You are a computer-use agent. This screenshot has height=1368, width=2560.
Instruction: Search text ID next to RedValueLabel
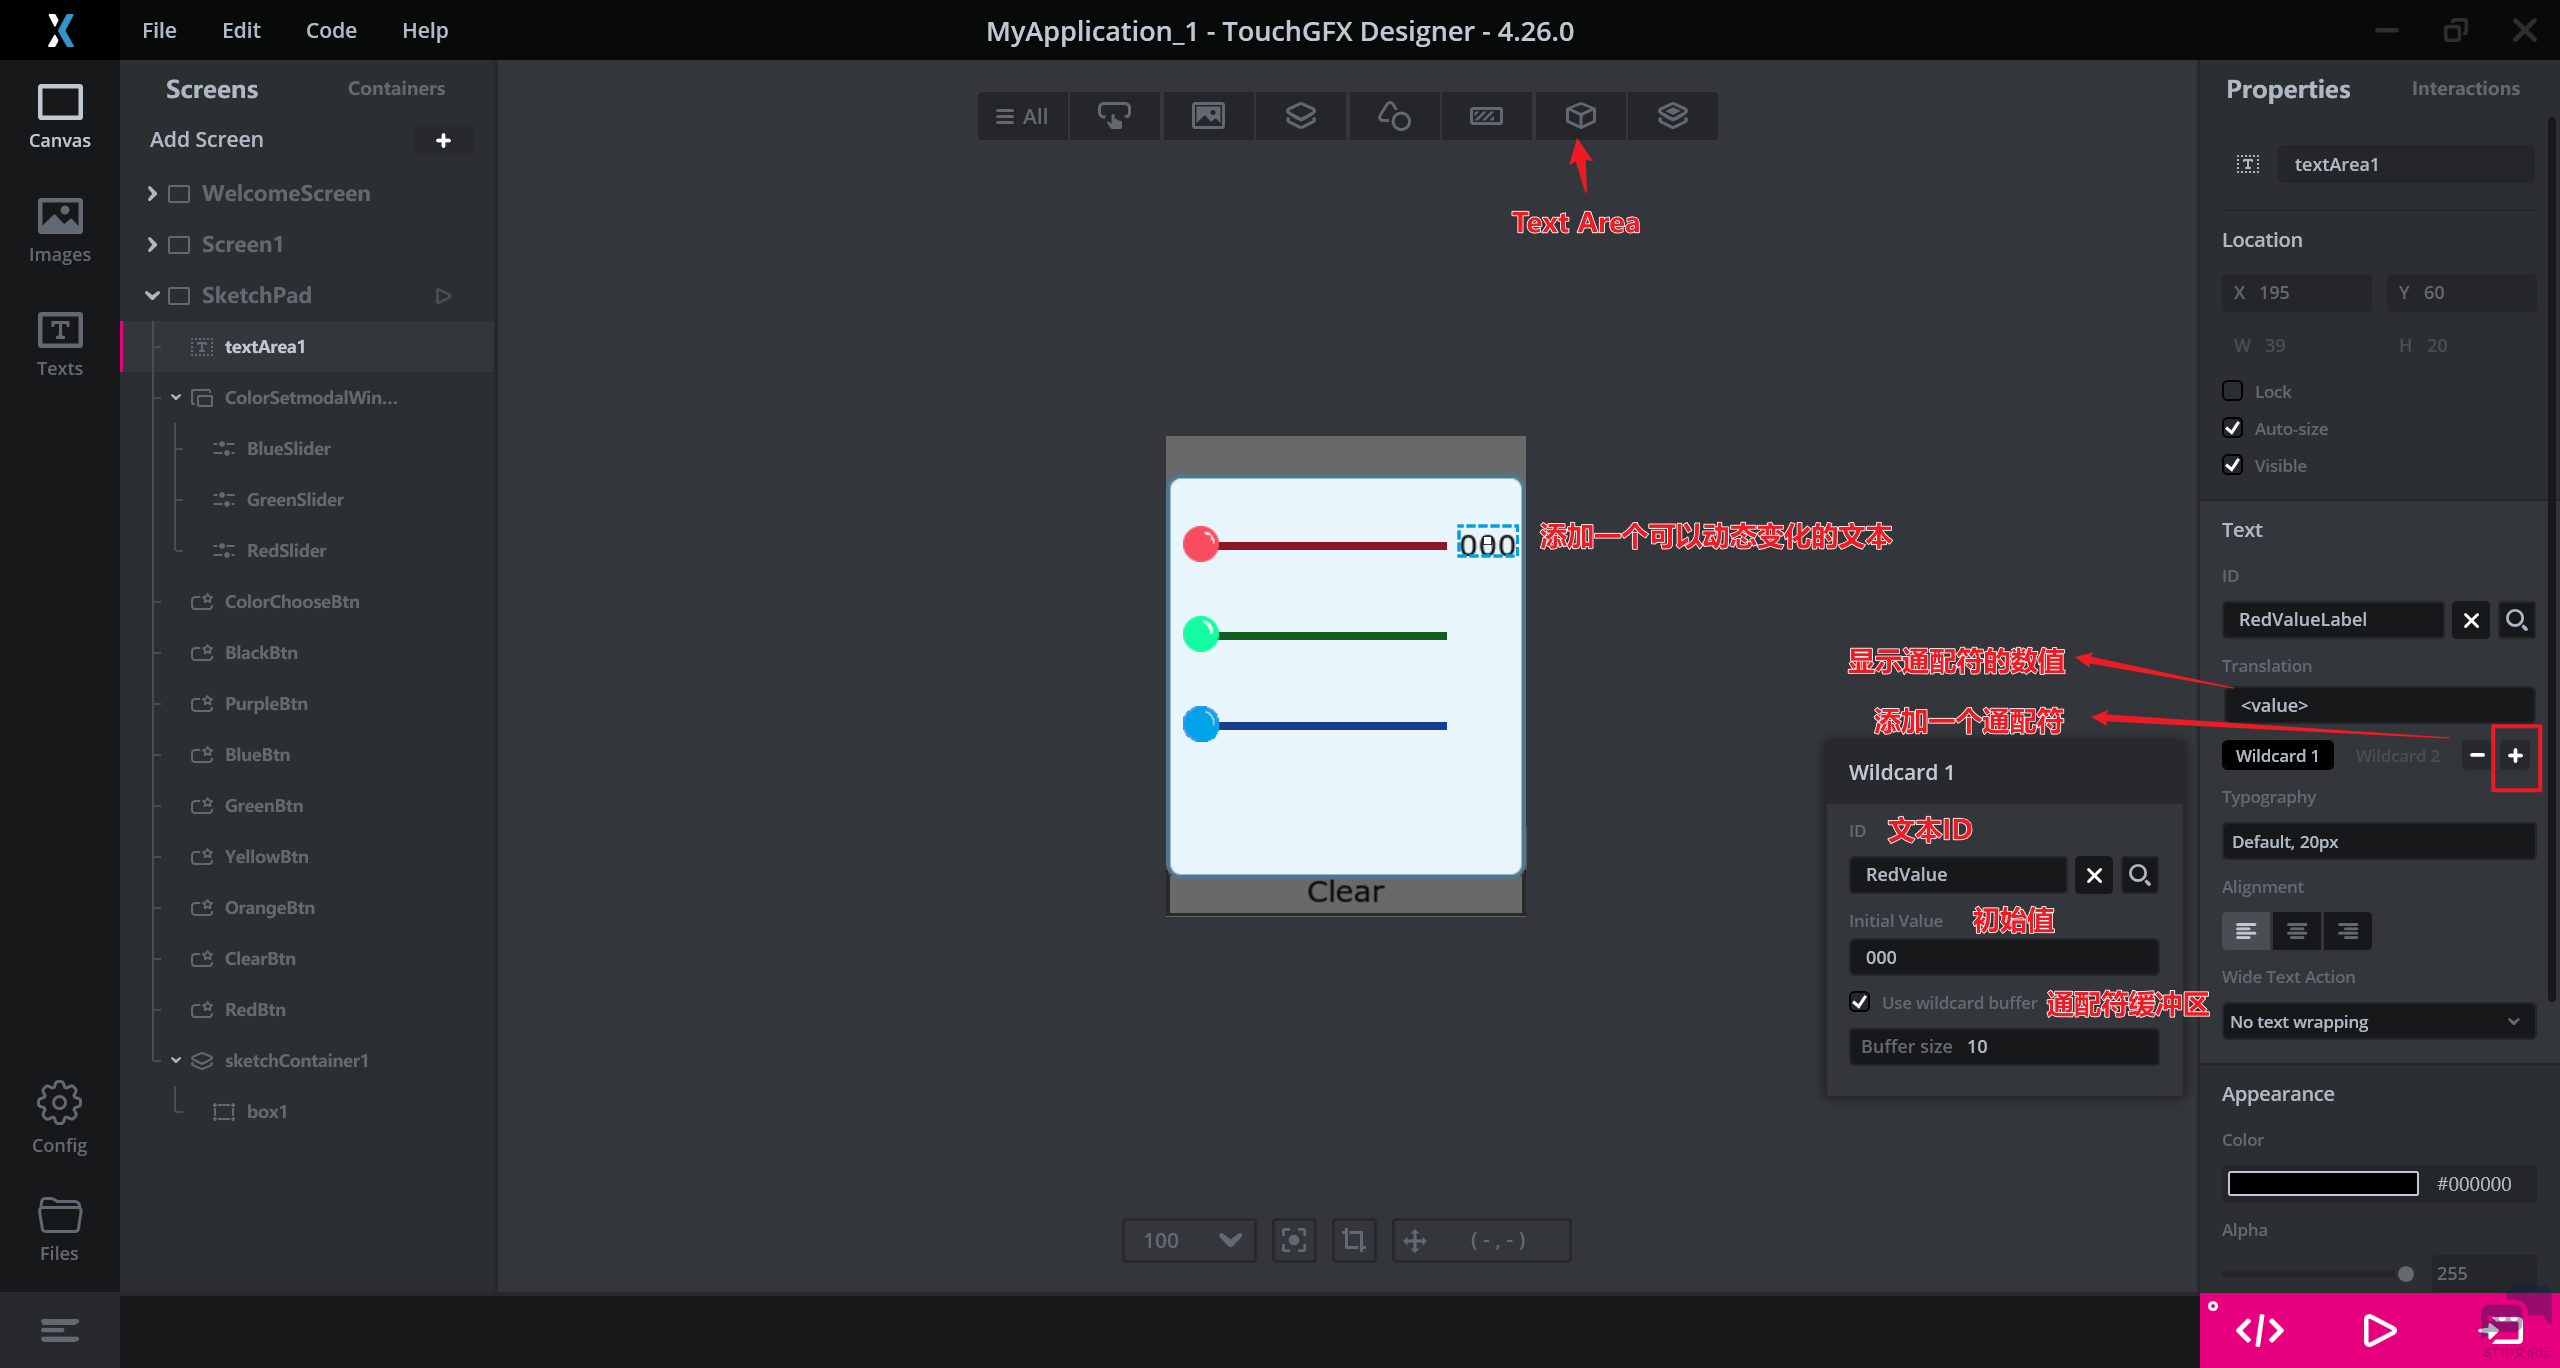(2516, 620)
